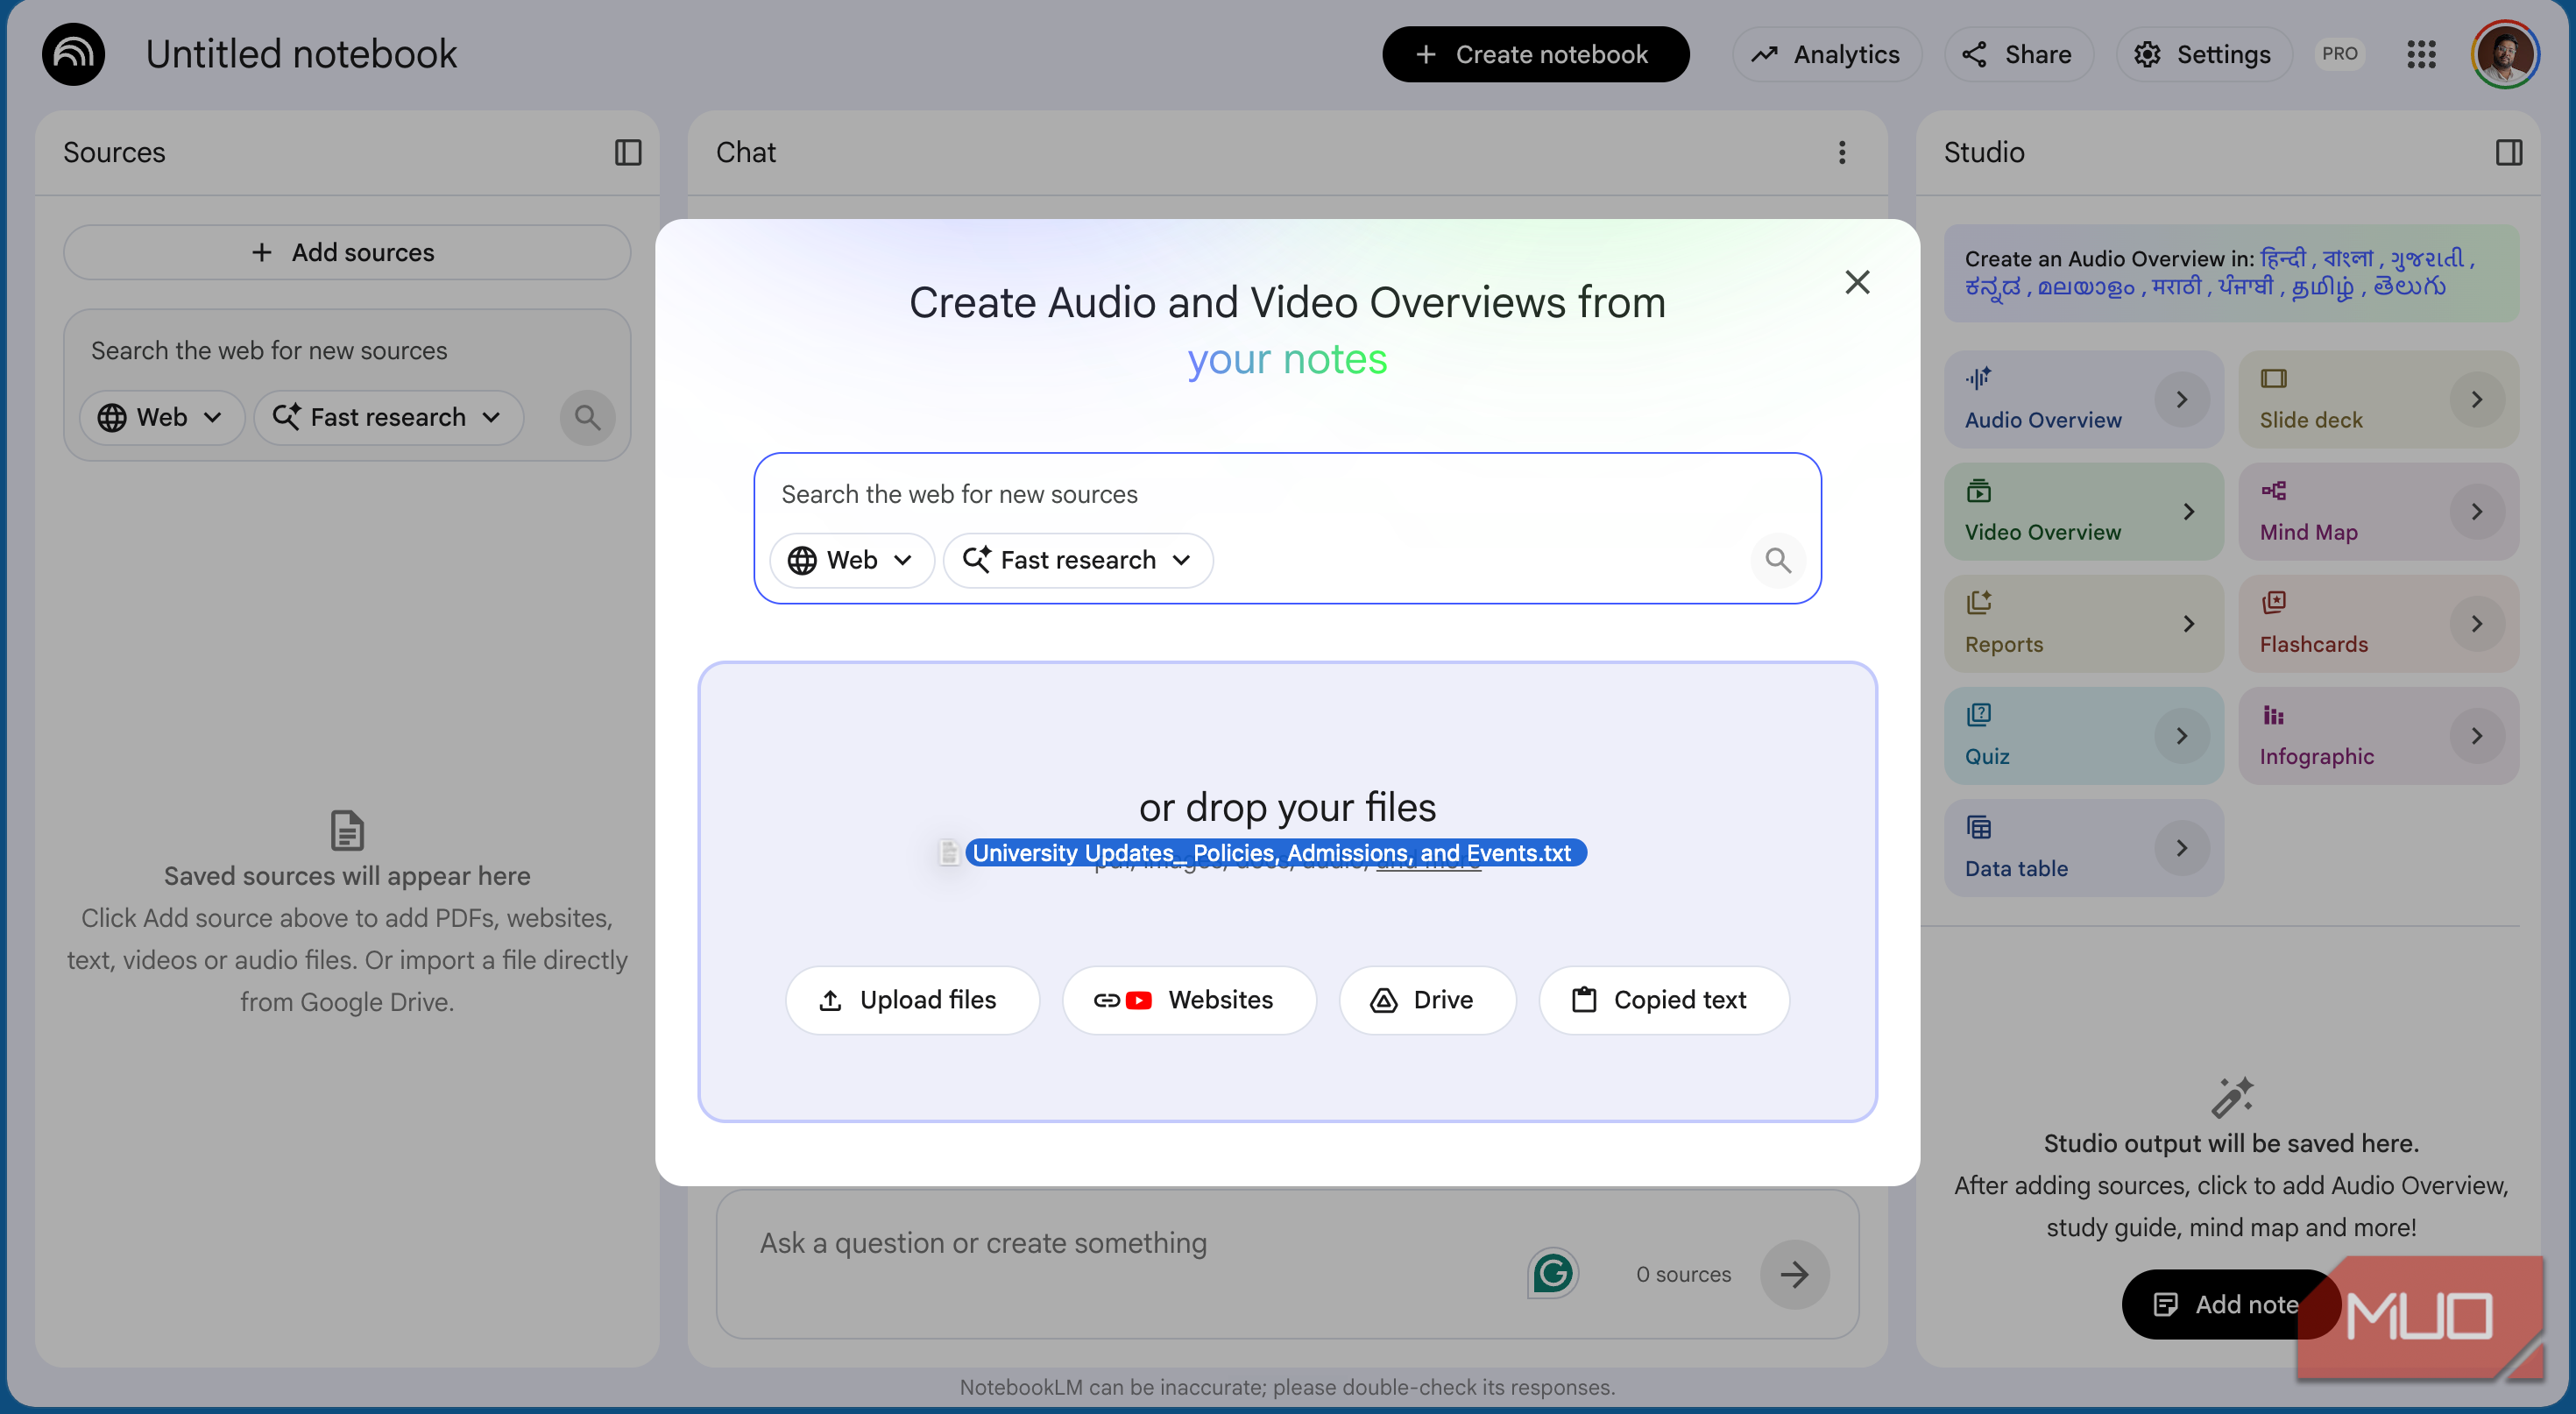The height and width of the screenshot is (1414, 2576).
Task: Click Sources panel web search field
Action: [x=346, y=351]
